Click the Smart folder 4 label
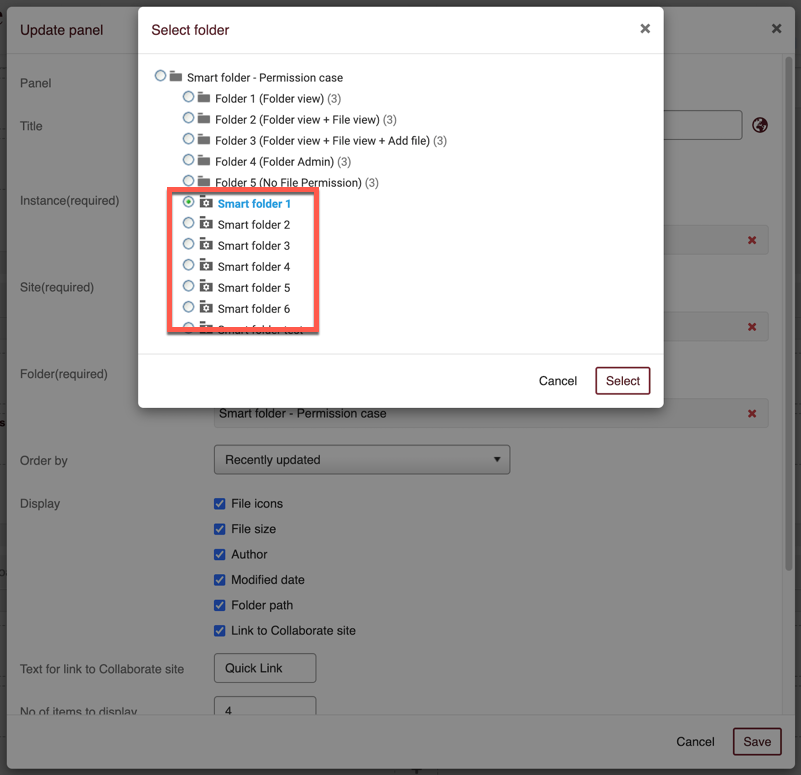The width and height of the screenshot is (801, 775). click(x=253, y=267)
